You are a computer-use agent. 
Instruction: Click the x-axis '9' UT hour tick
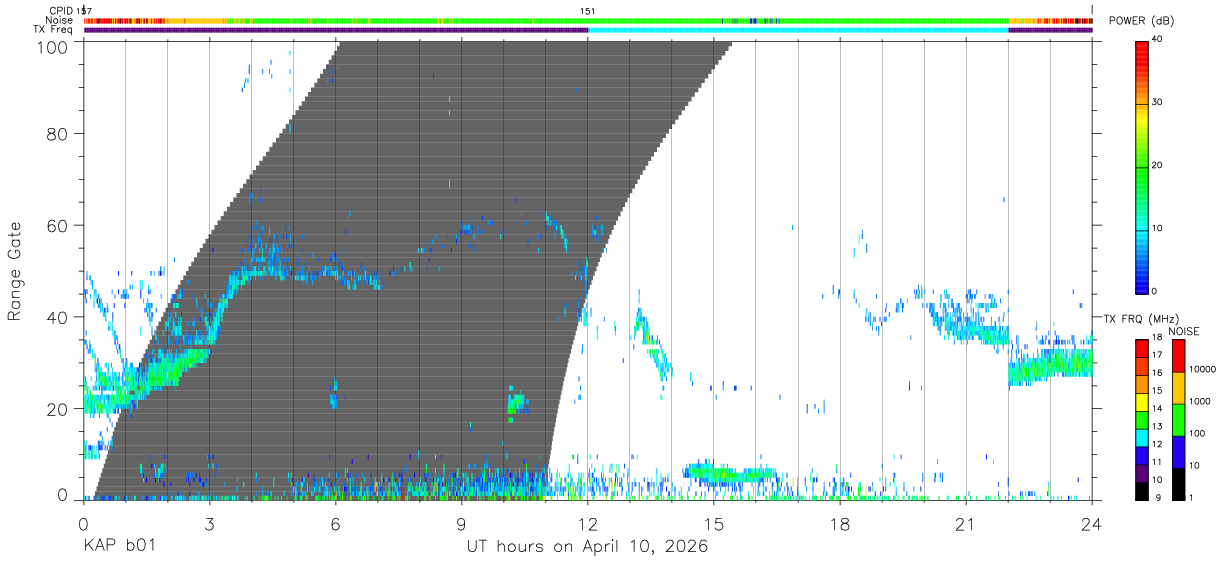461,523
